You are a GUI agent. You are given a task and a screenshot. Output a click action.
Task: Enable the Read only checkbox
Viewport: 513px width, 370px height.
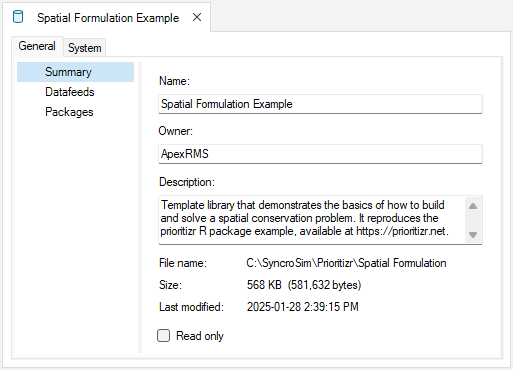[163, 336]
